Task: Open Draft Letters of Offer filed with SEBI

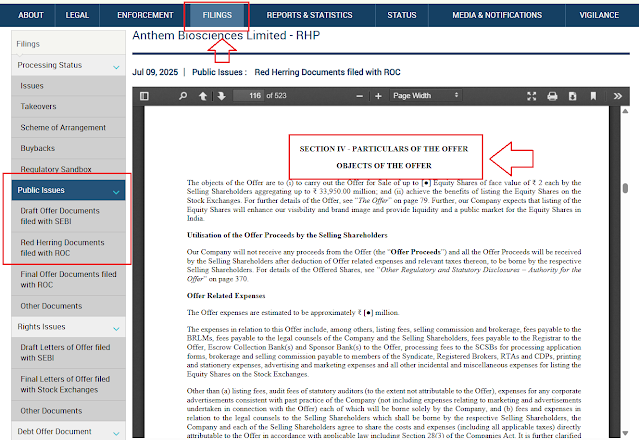Action: (68, 352)
